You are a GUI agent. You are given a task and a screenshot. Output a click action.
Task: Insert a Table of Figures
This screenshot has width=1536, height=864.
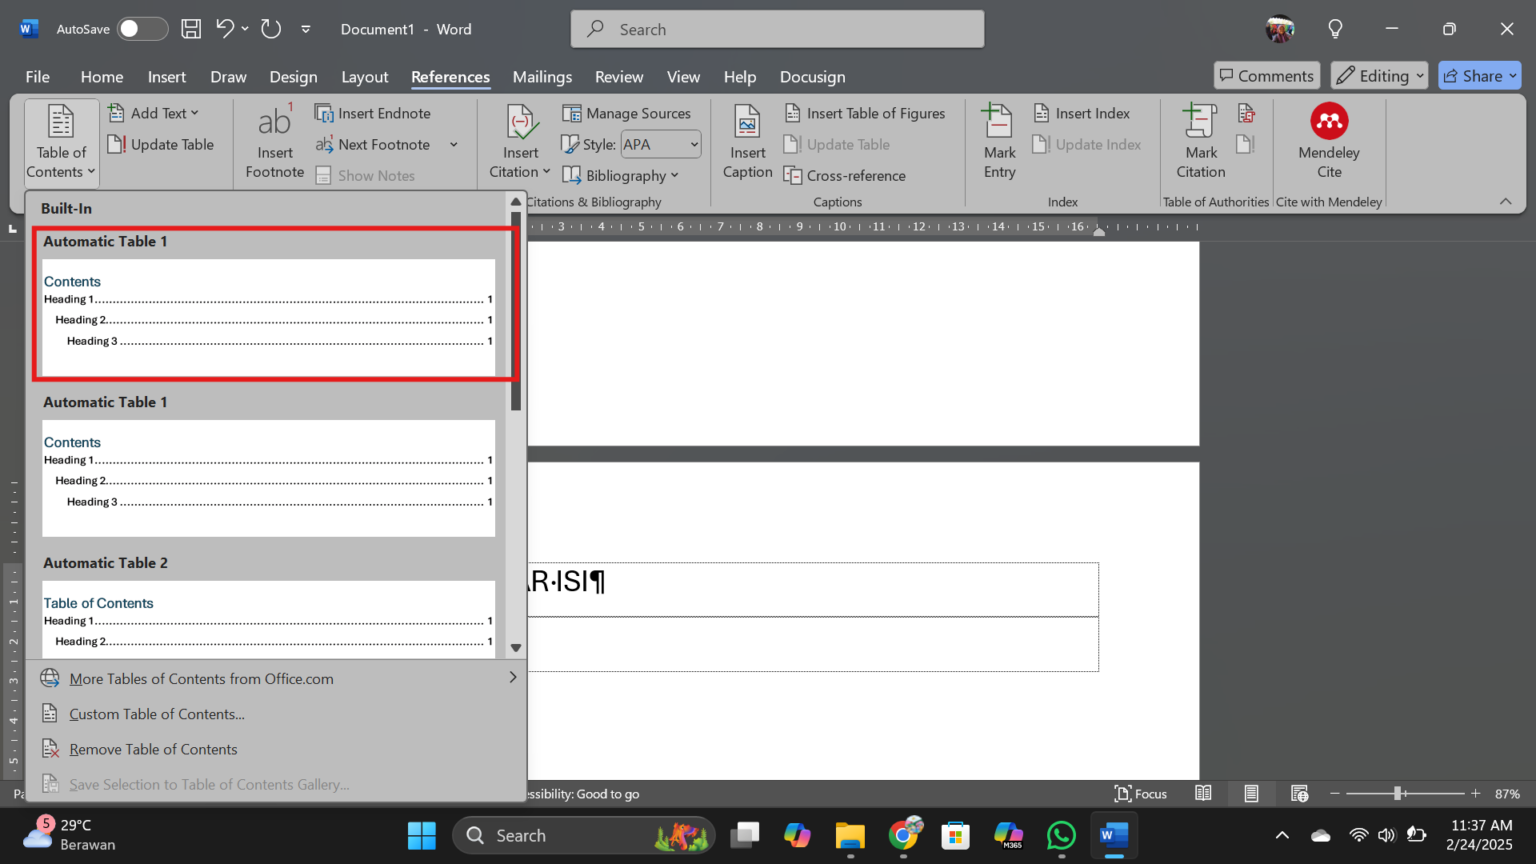coord(865,113)
